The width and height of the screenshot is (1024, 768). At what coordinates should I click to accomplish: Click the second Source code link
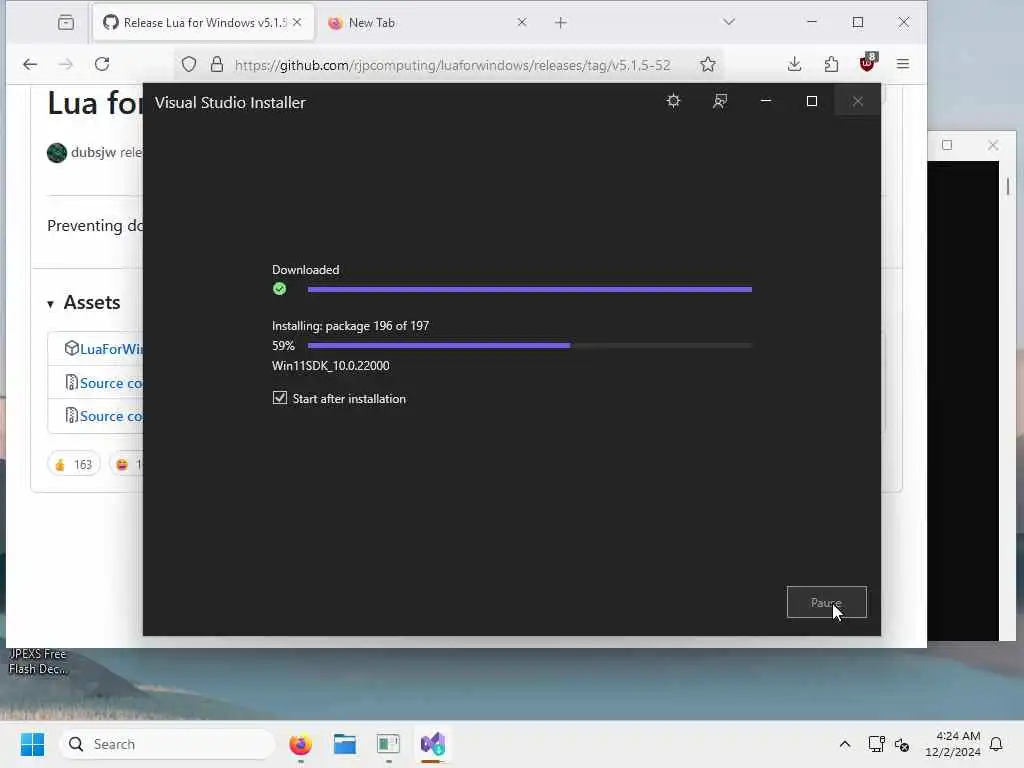click(111, 416)
